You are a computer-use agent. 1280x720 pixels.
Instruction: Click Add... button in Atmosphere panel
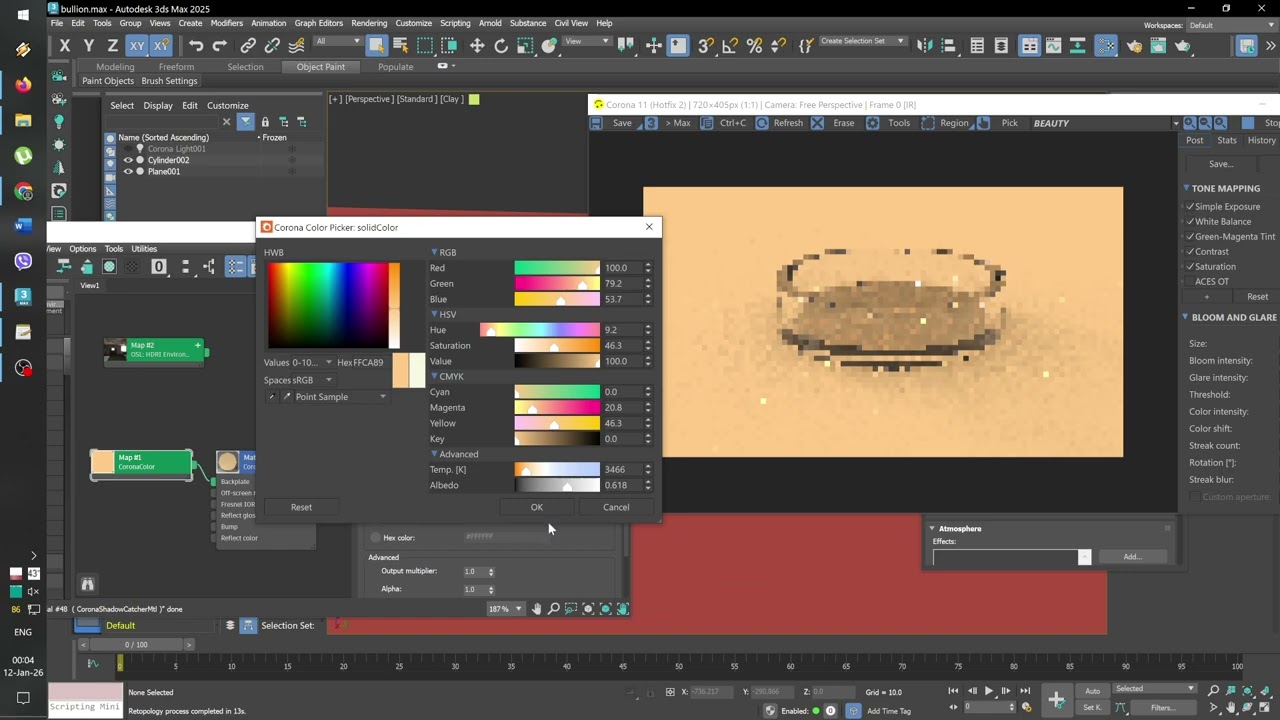click(1132, 557)
